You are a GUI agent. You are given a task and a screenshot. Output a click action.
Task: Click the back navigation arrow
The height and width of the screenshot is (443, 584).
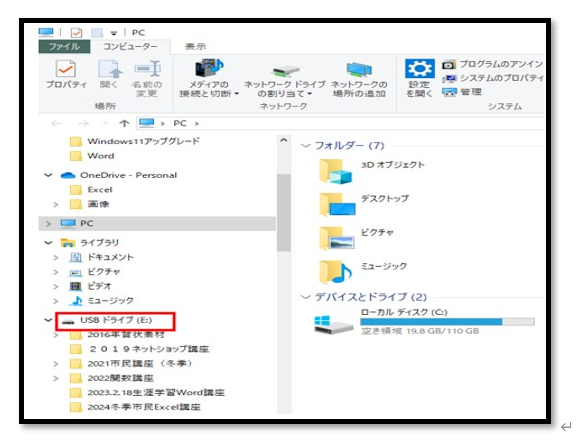56,123
